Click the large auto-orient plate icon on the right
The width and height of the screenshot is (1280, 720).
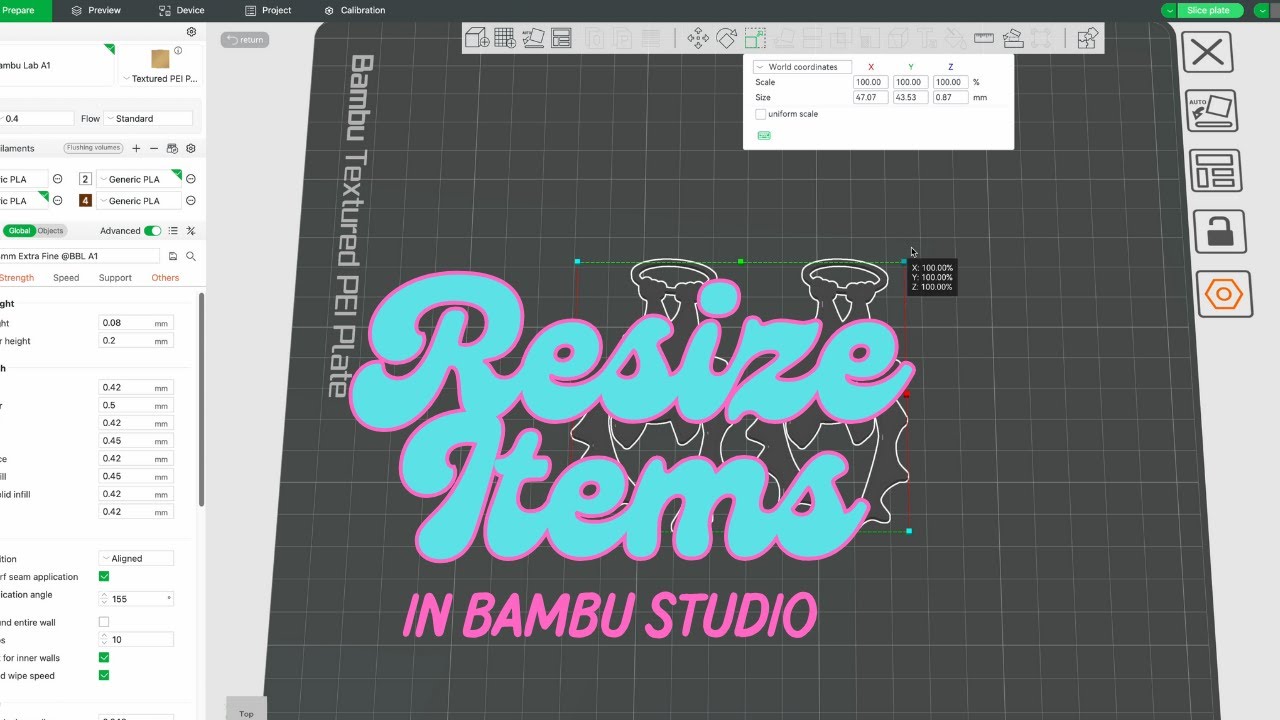click(1213, 111)
